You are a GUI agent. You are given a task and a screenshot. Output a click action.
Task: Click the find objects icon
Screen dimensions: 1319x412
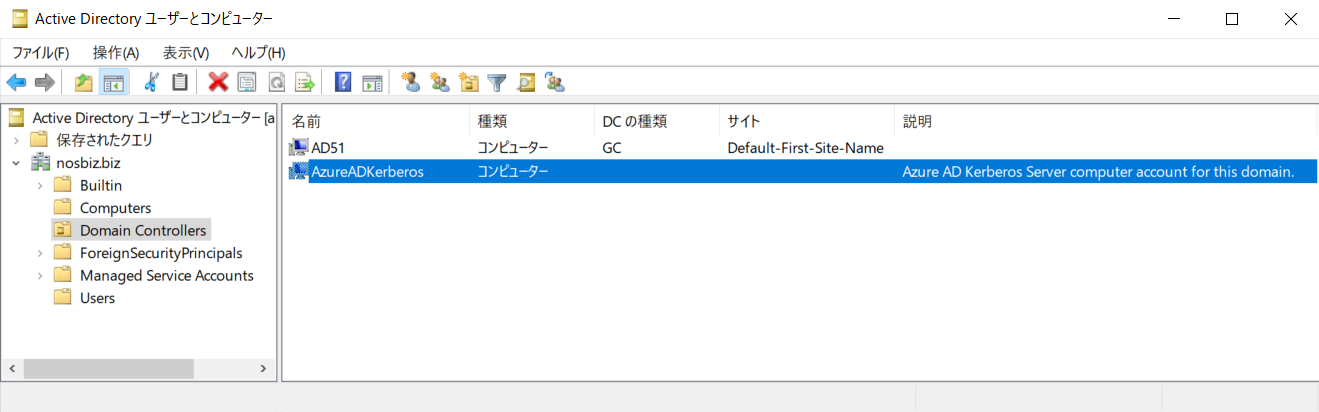(526, 82)
